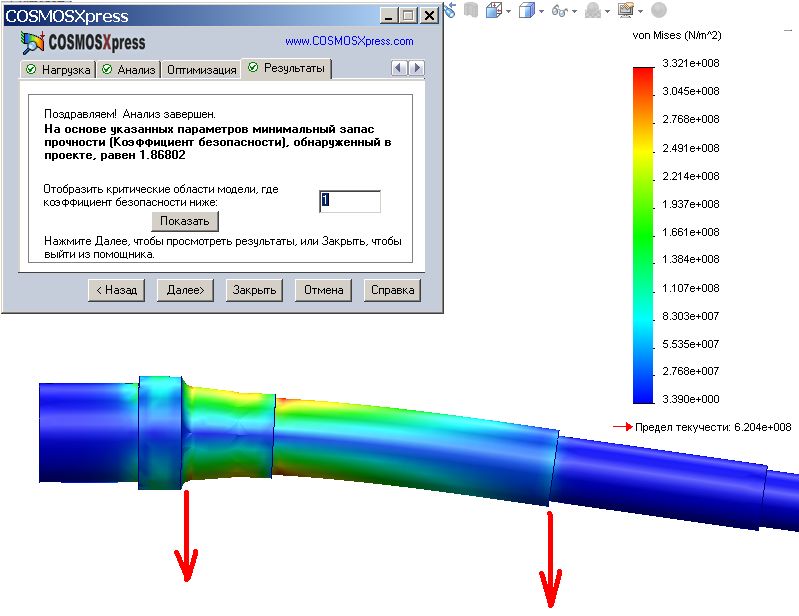
Task: Click the Предел текучести 6.204e+008 label
Action: click(713, 427)
